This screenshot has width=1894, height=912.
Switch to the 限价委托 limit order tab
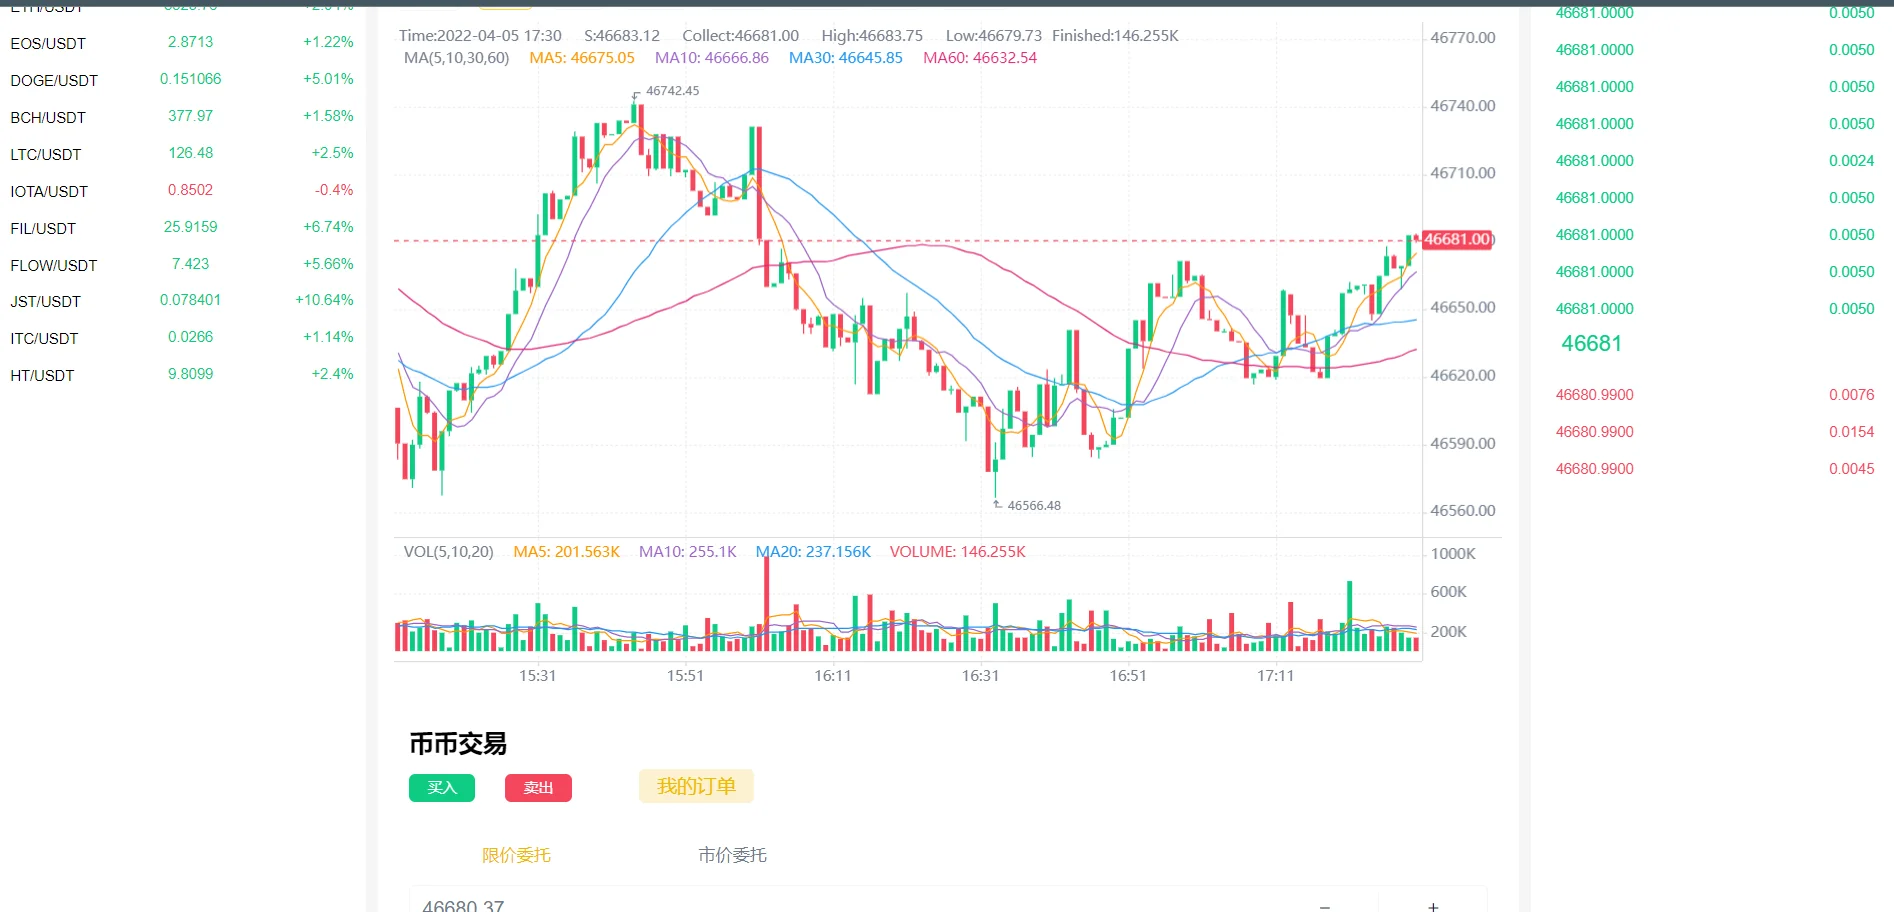pyautogui.click(x=516, y=855)
